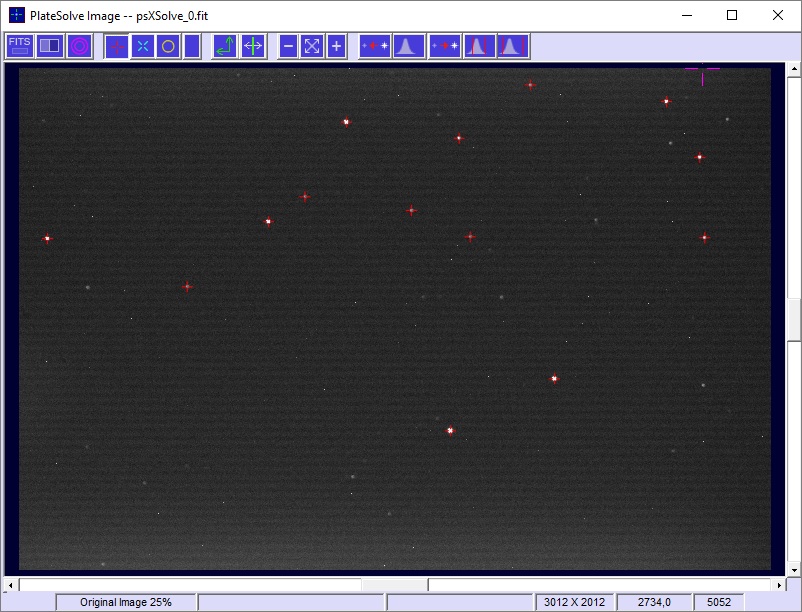Maximize the PlateSolve Image window
This screenshot has width=802, height=612.
(x=732, y=15)
